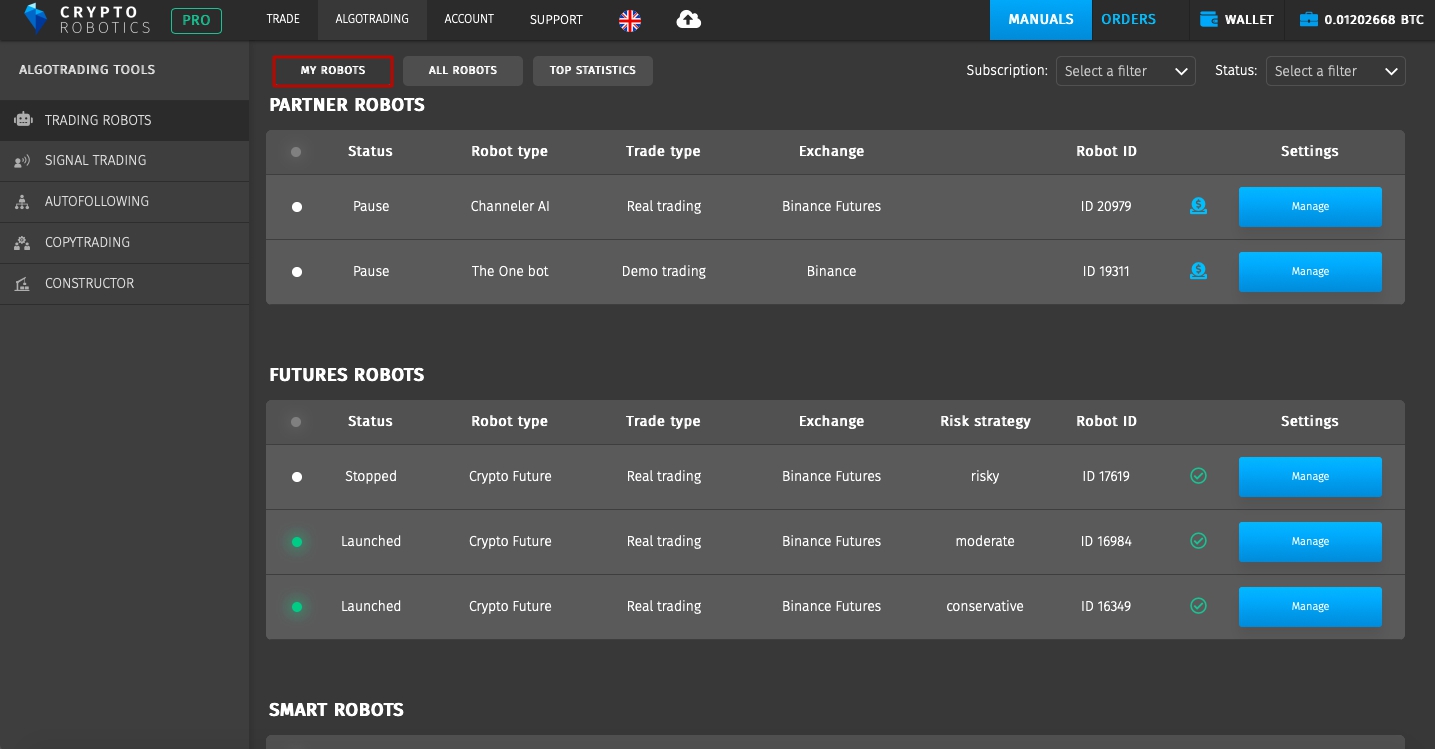Manage the risky robot ID 17619
Viewport: 1435px width, 749px height.
coord(1310,477)
